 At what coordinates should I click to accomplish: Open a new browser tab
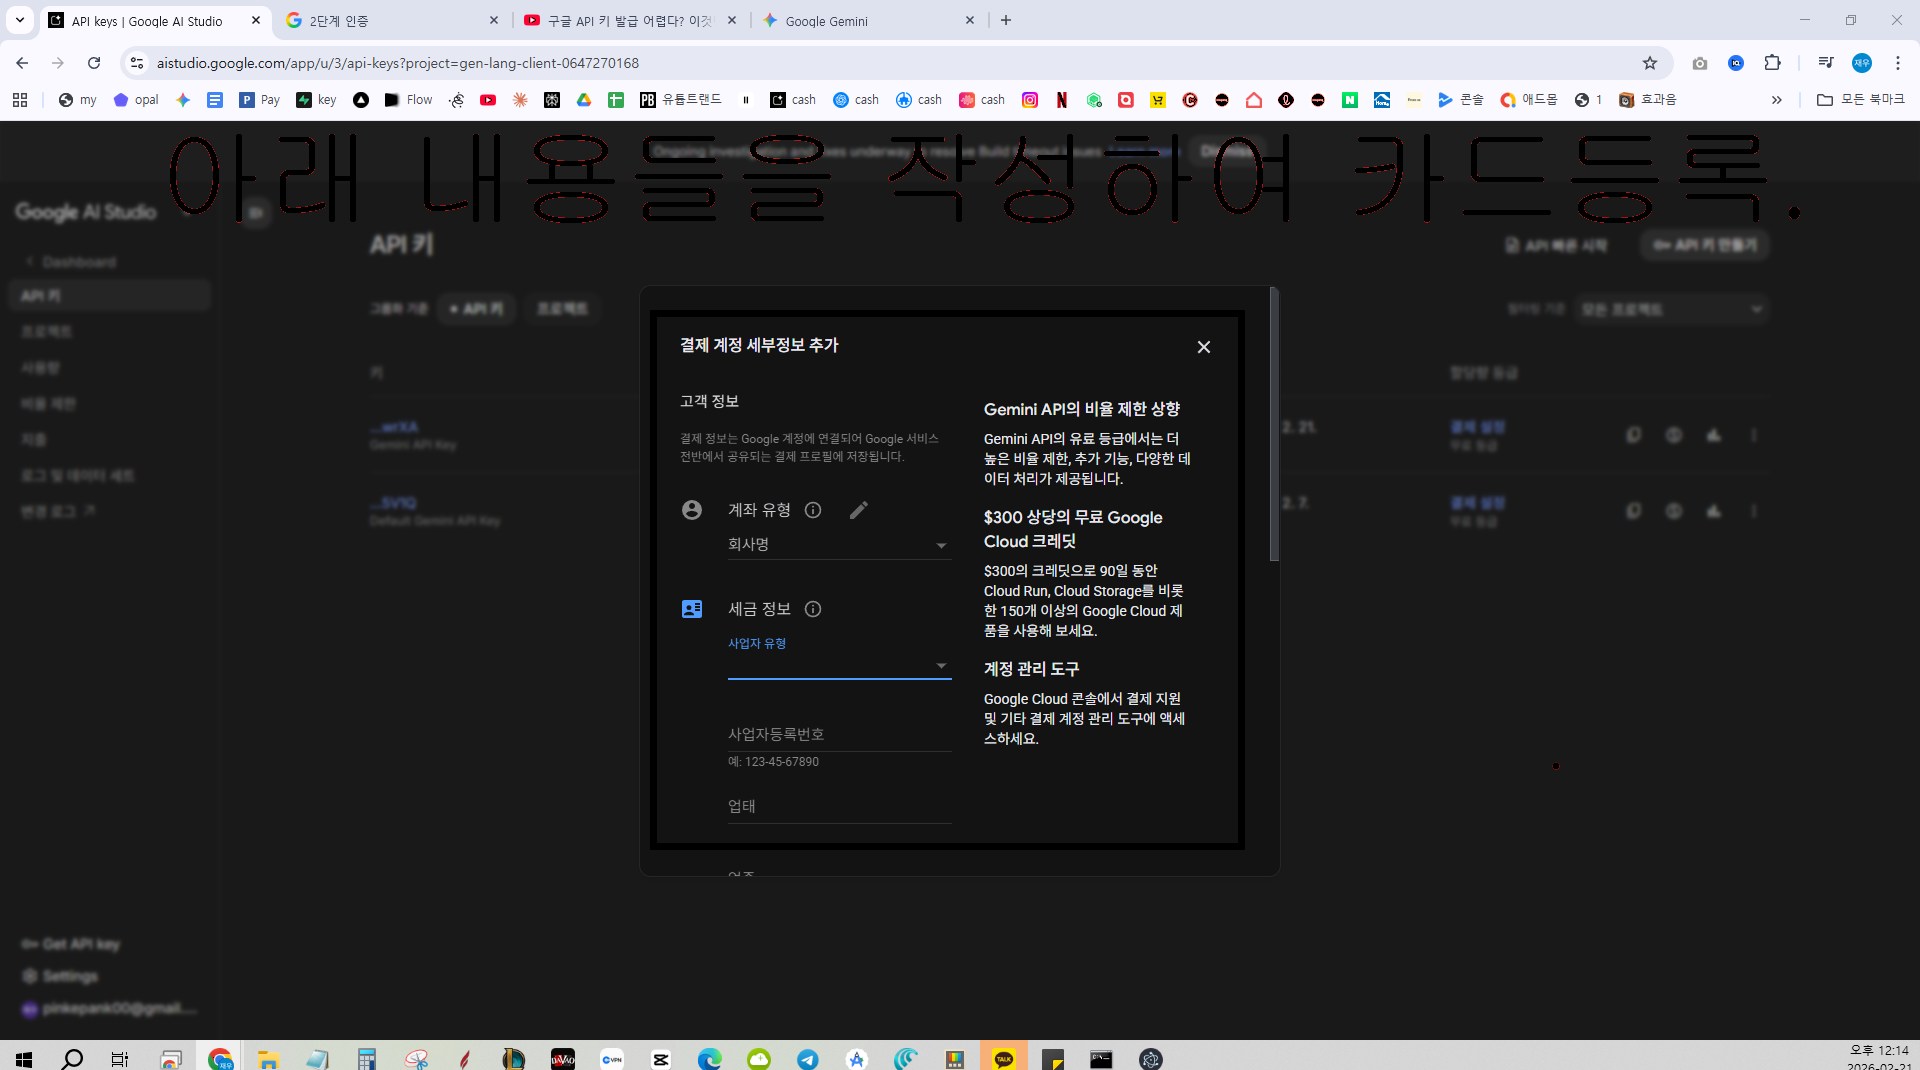(x=1006, y=20)
